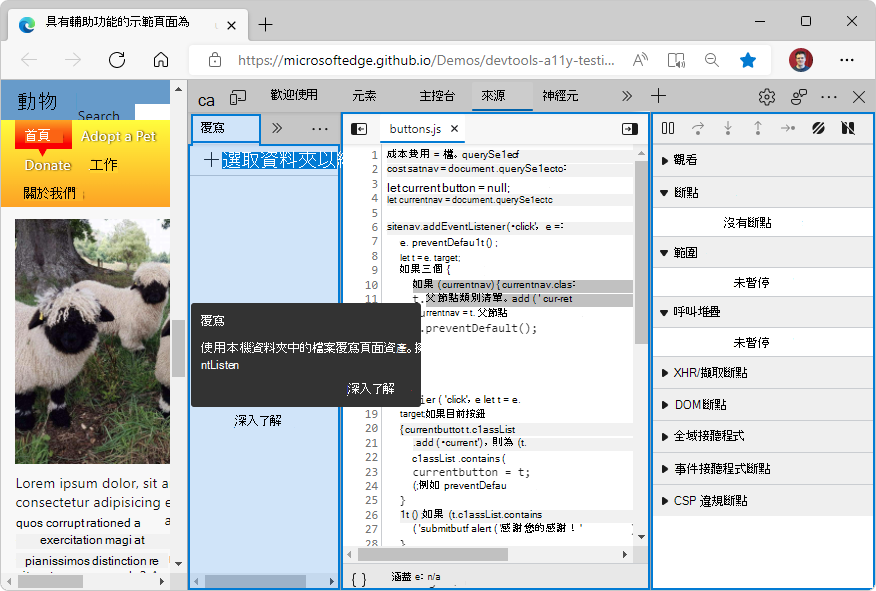Open DevTools settings via the gear icon
Viewport: 876px width, 591px height.
[x=766, y=96]
